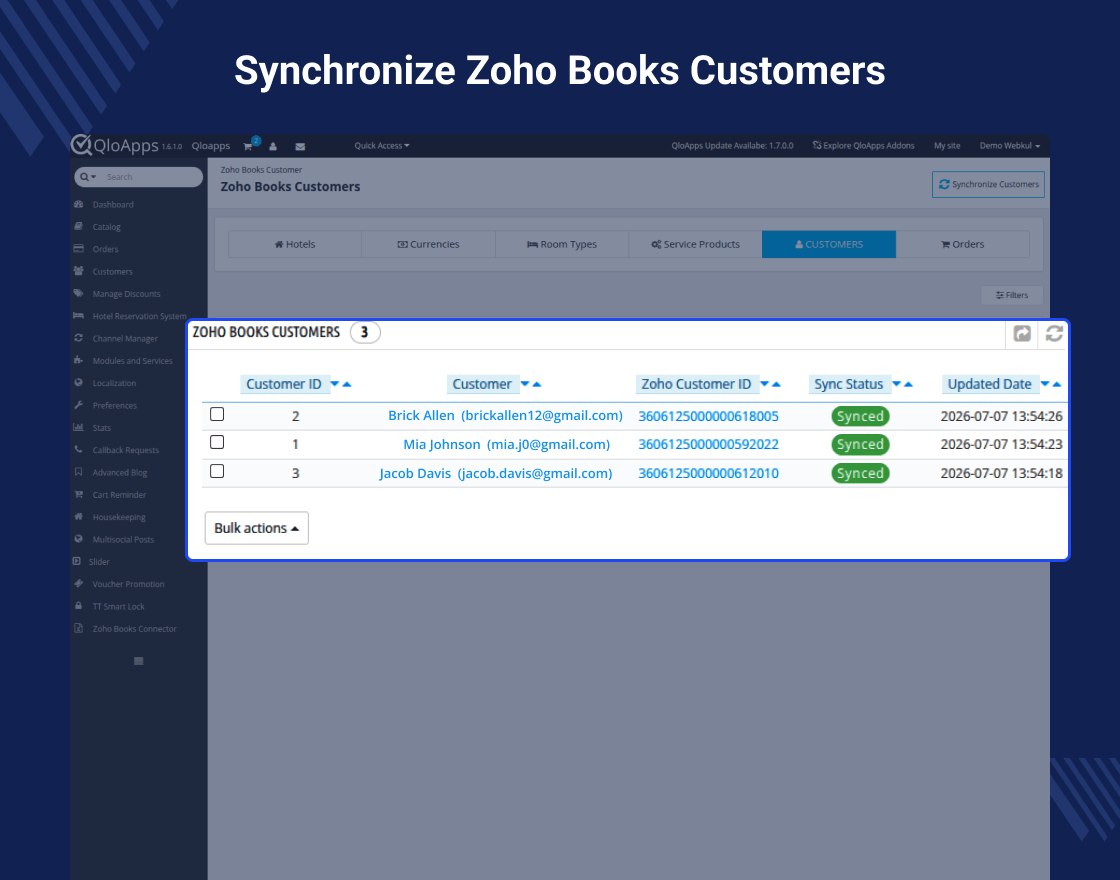Select checkbox for Jacob Davis row

[217, 471]
